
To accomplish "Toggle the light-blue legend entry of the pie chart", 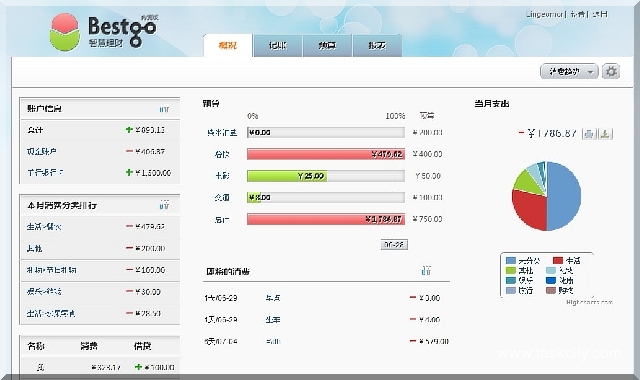I will (x=560, y=270).
